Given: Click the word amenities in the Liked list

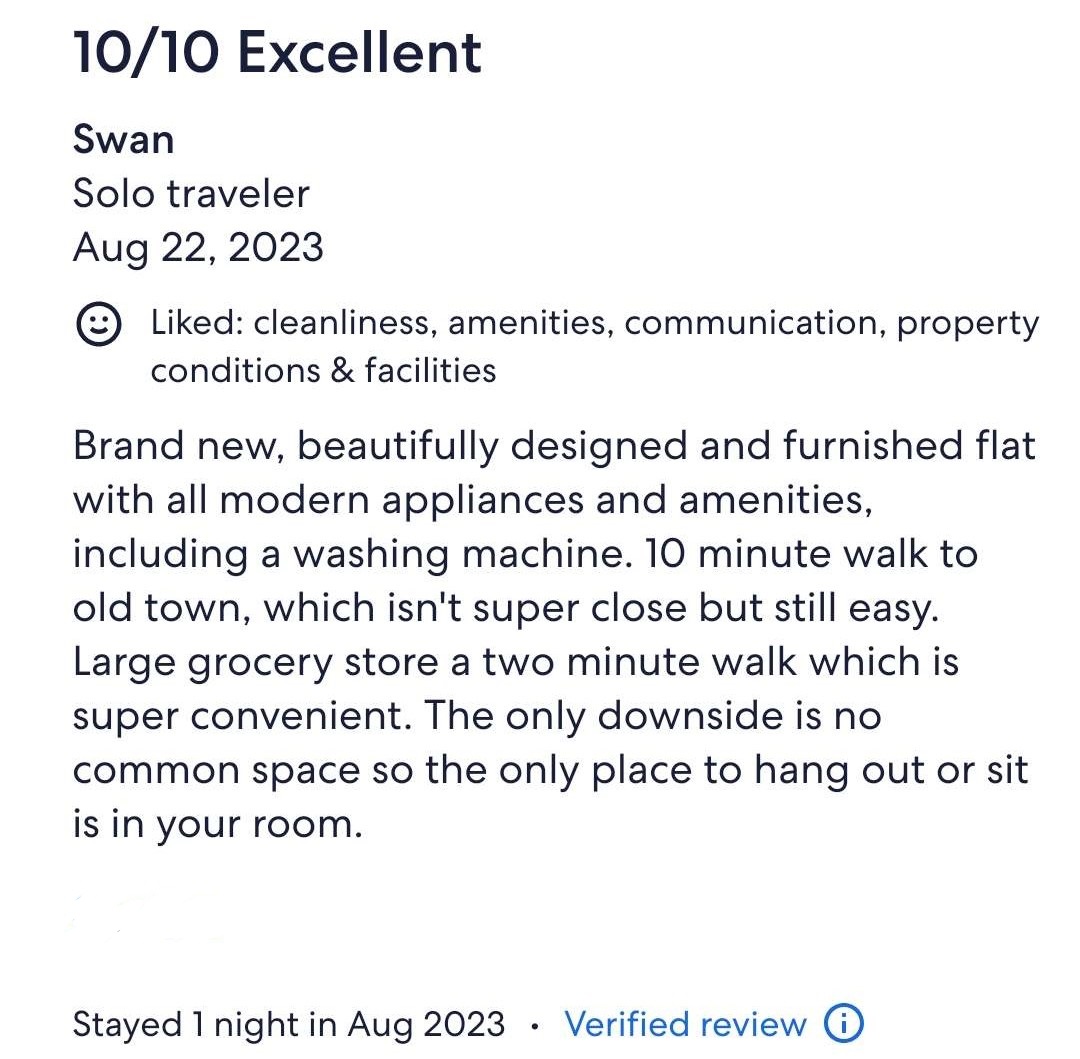Looking at the screenshot, I should coord(527,323).
